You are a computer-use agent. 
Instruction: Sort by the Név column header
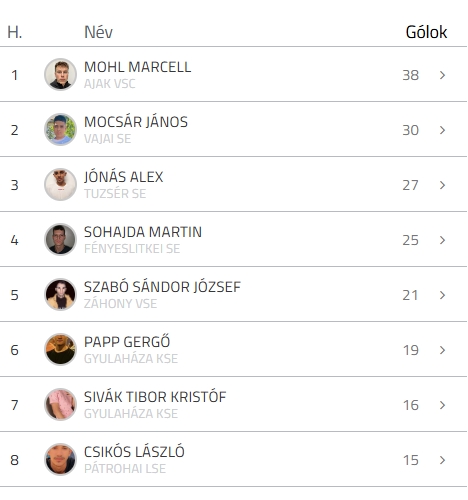coord(98,32)
